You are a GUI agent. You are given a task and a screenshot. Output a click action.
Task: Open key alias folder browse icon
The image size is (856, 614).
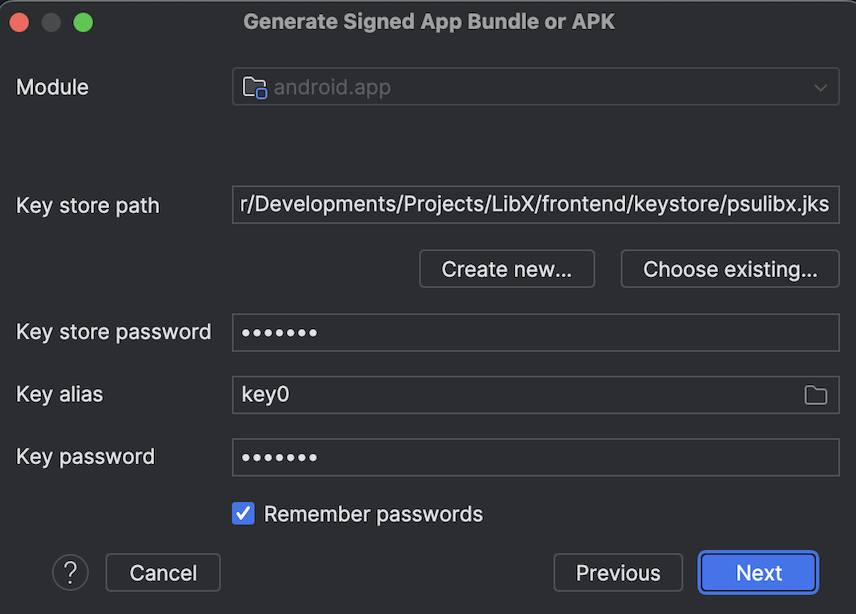point(816,395)
